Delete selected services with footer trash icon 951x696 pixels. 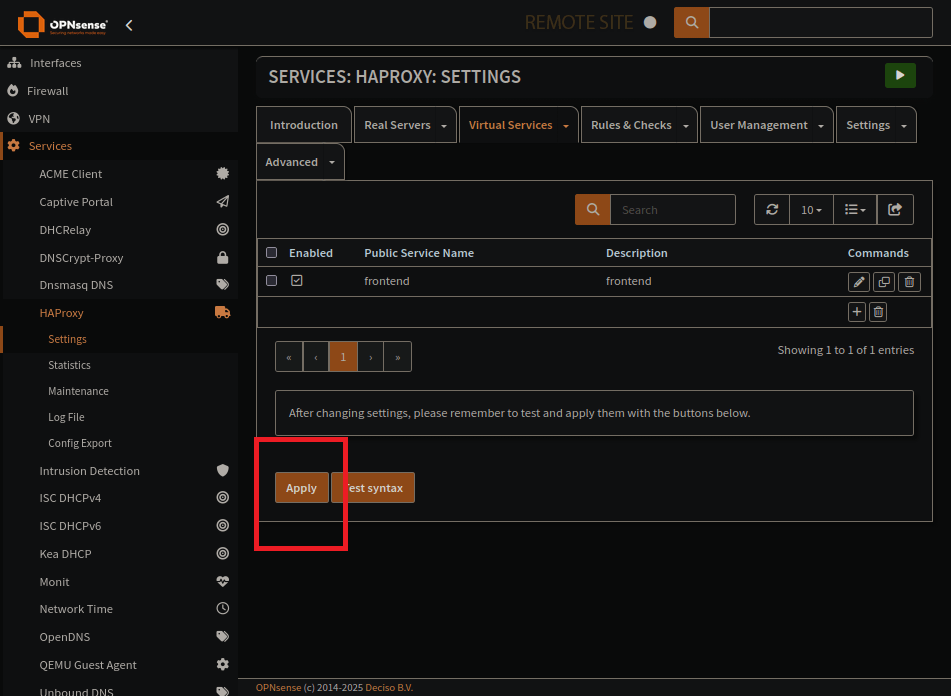click(x=878, y=312)
